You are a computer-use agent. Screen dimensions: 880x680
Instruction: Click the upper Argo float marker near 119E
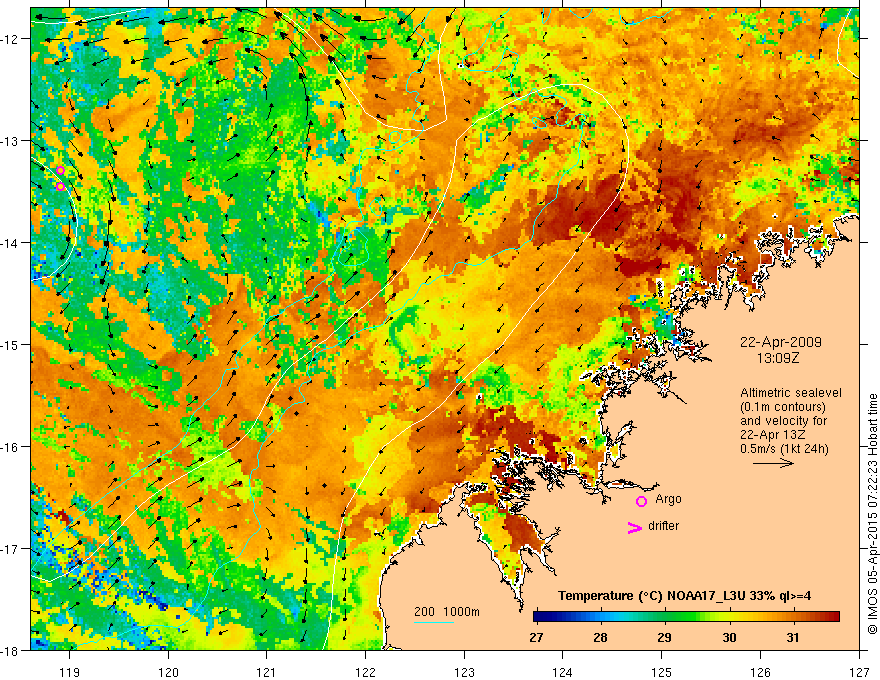pos(60,171)
